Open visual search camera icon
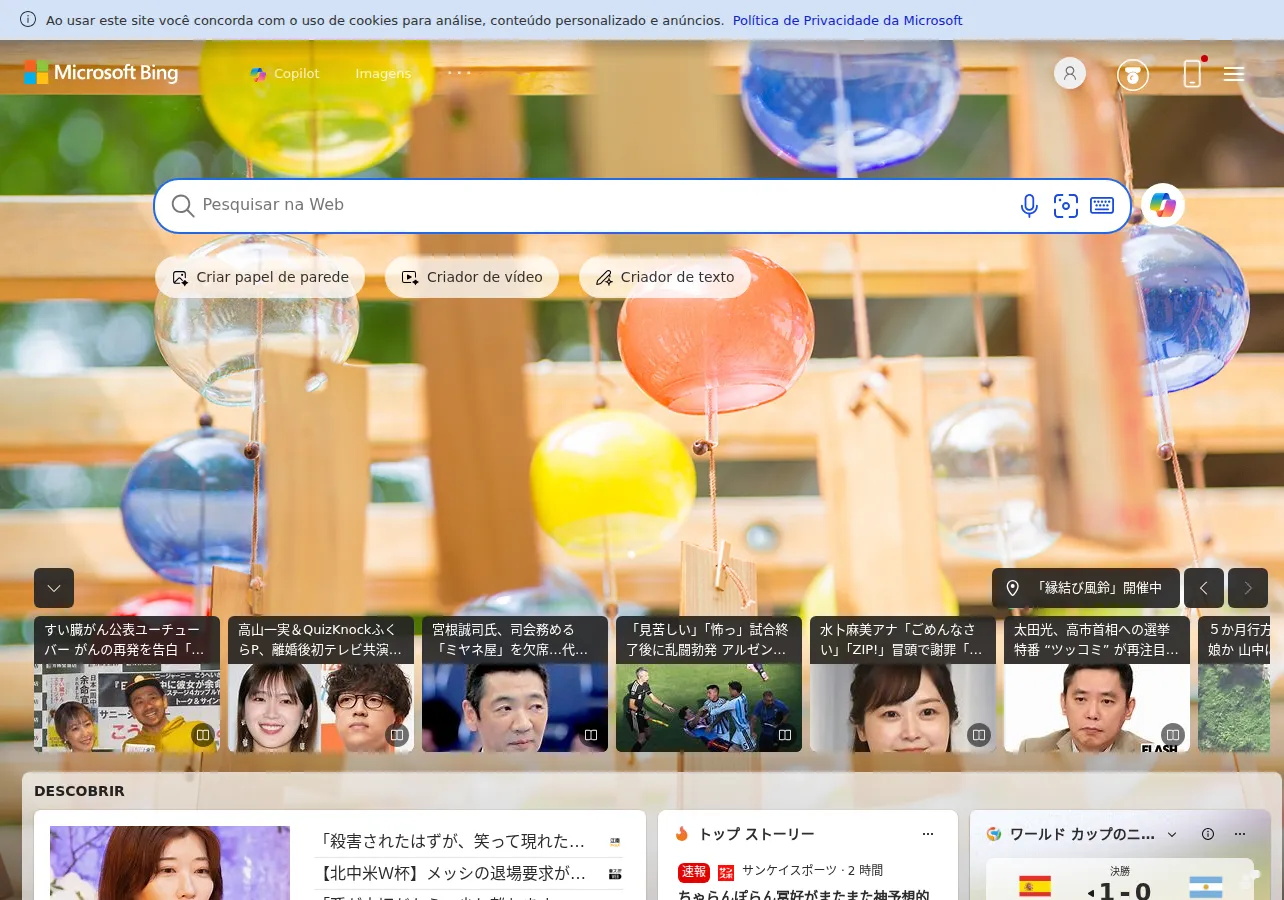 tap(1066, 205)
